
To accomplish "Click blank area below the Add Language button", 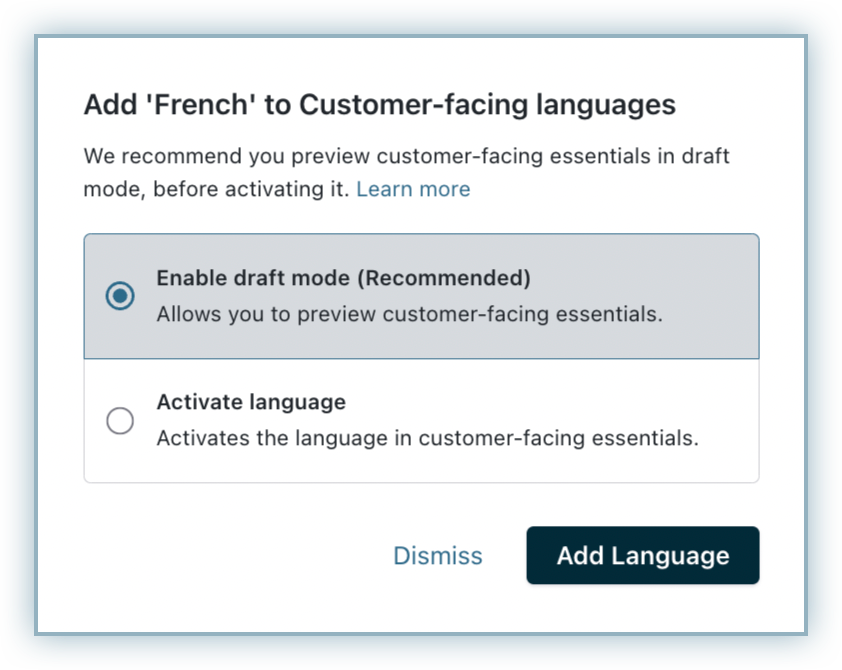I will click(642, 608).
